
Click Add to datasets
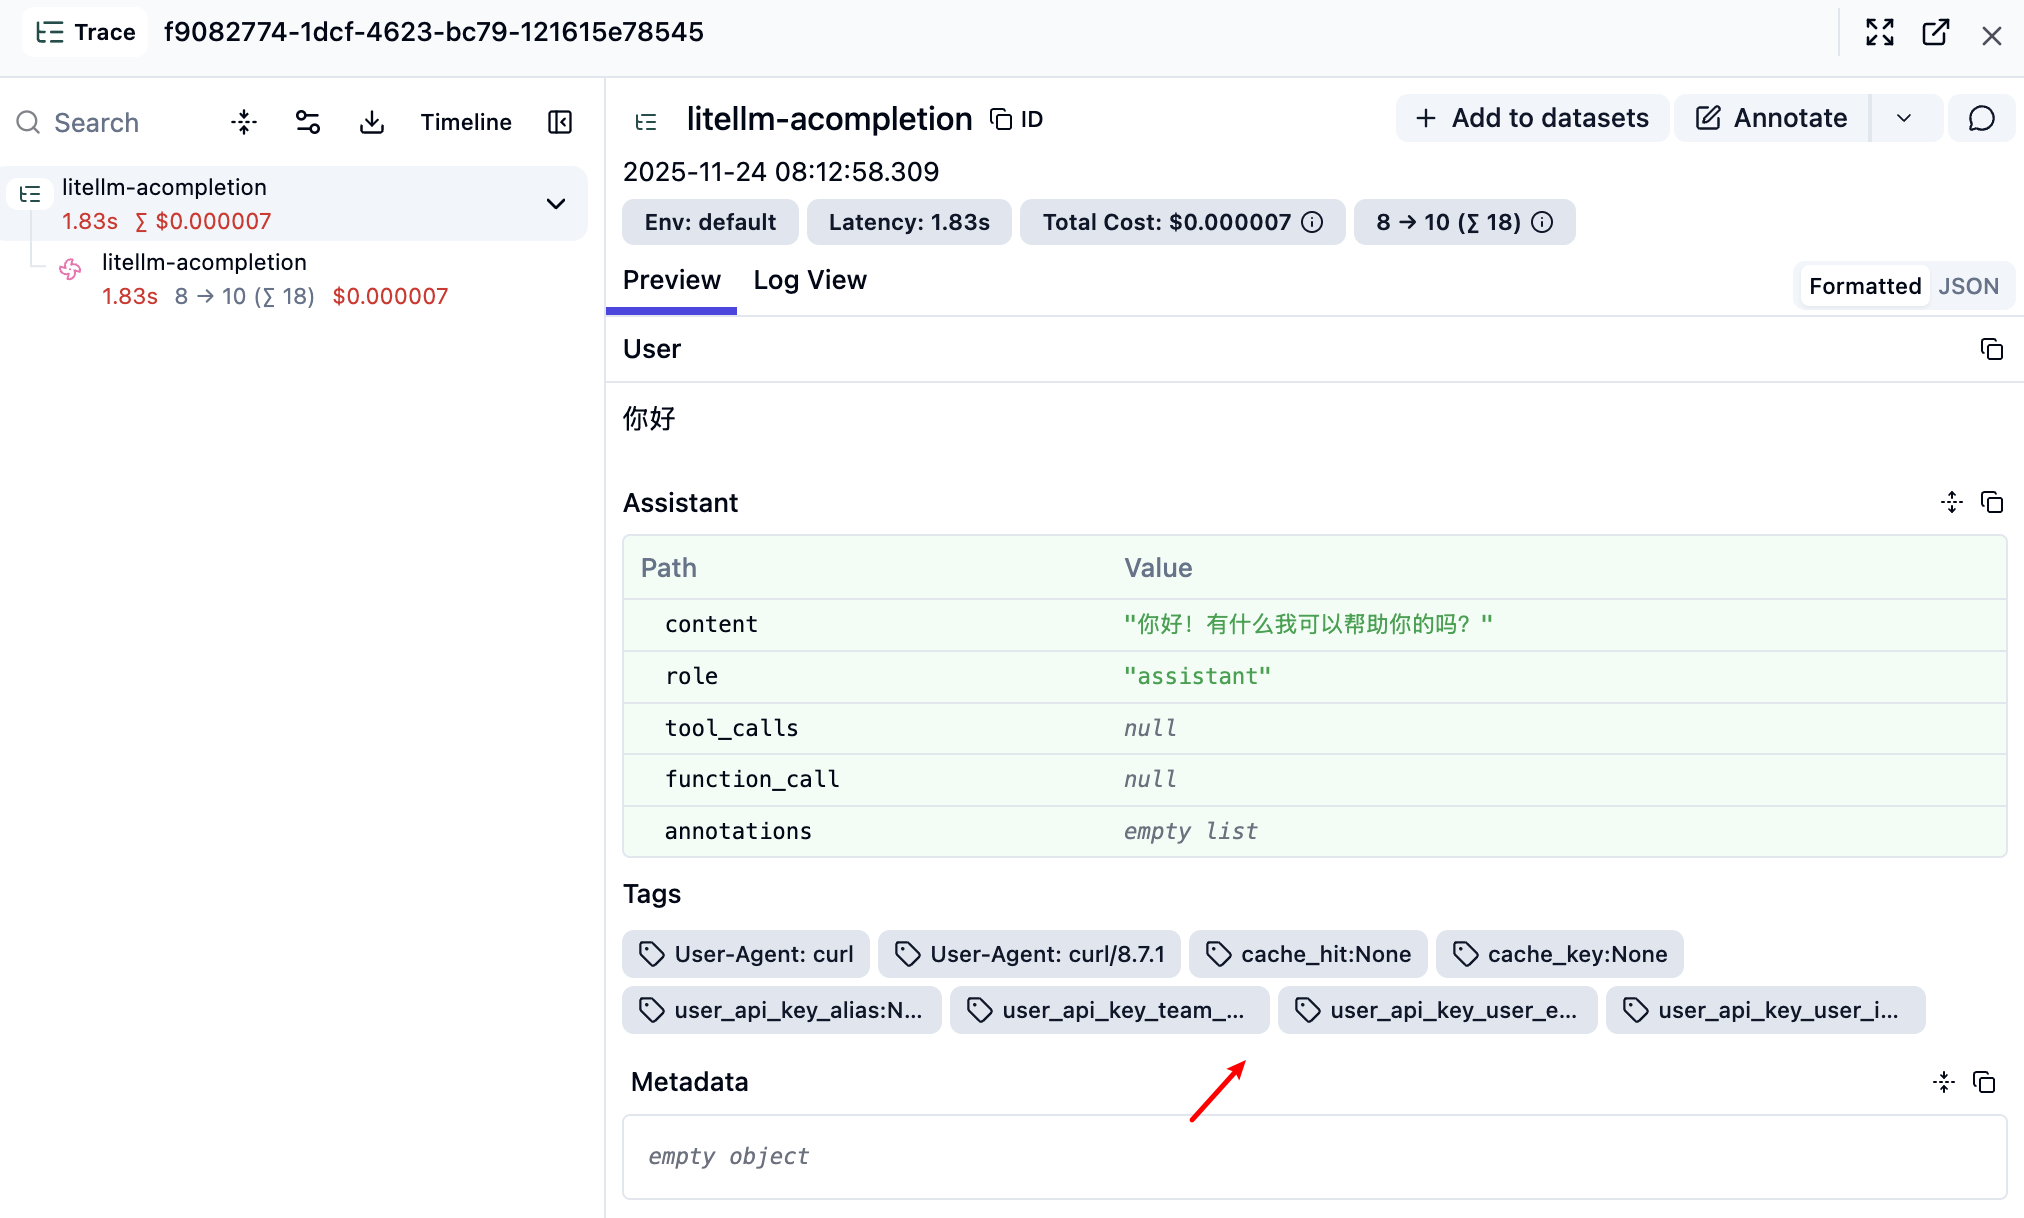pyautogui.click(x=1531, y=118)
